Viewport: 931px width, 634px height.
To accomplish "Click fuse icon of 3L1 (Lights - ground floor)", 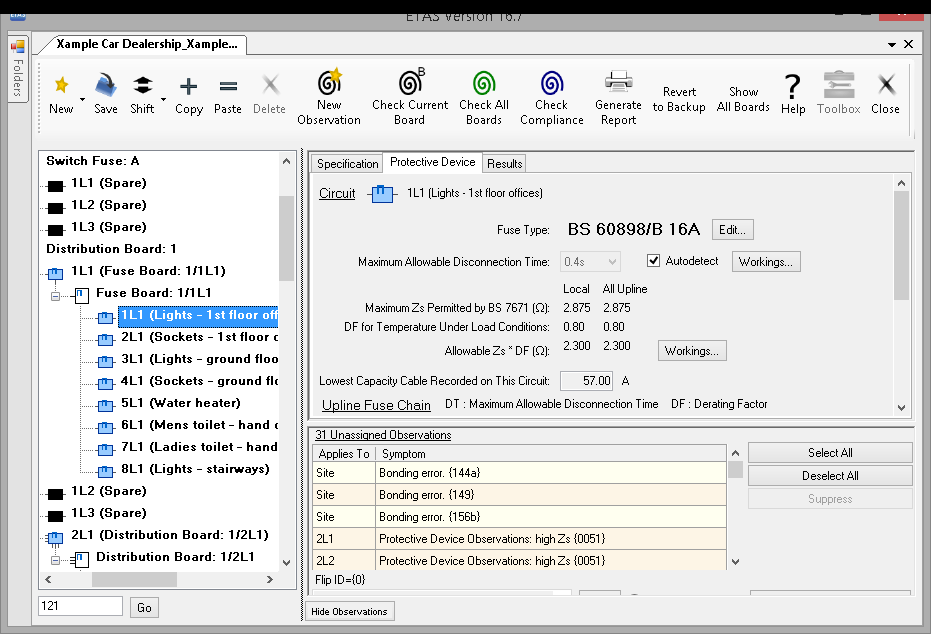I will pos(105,362).
